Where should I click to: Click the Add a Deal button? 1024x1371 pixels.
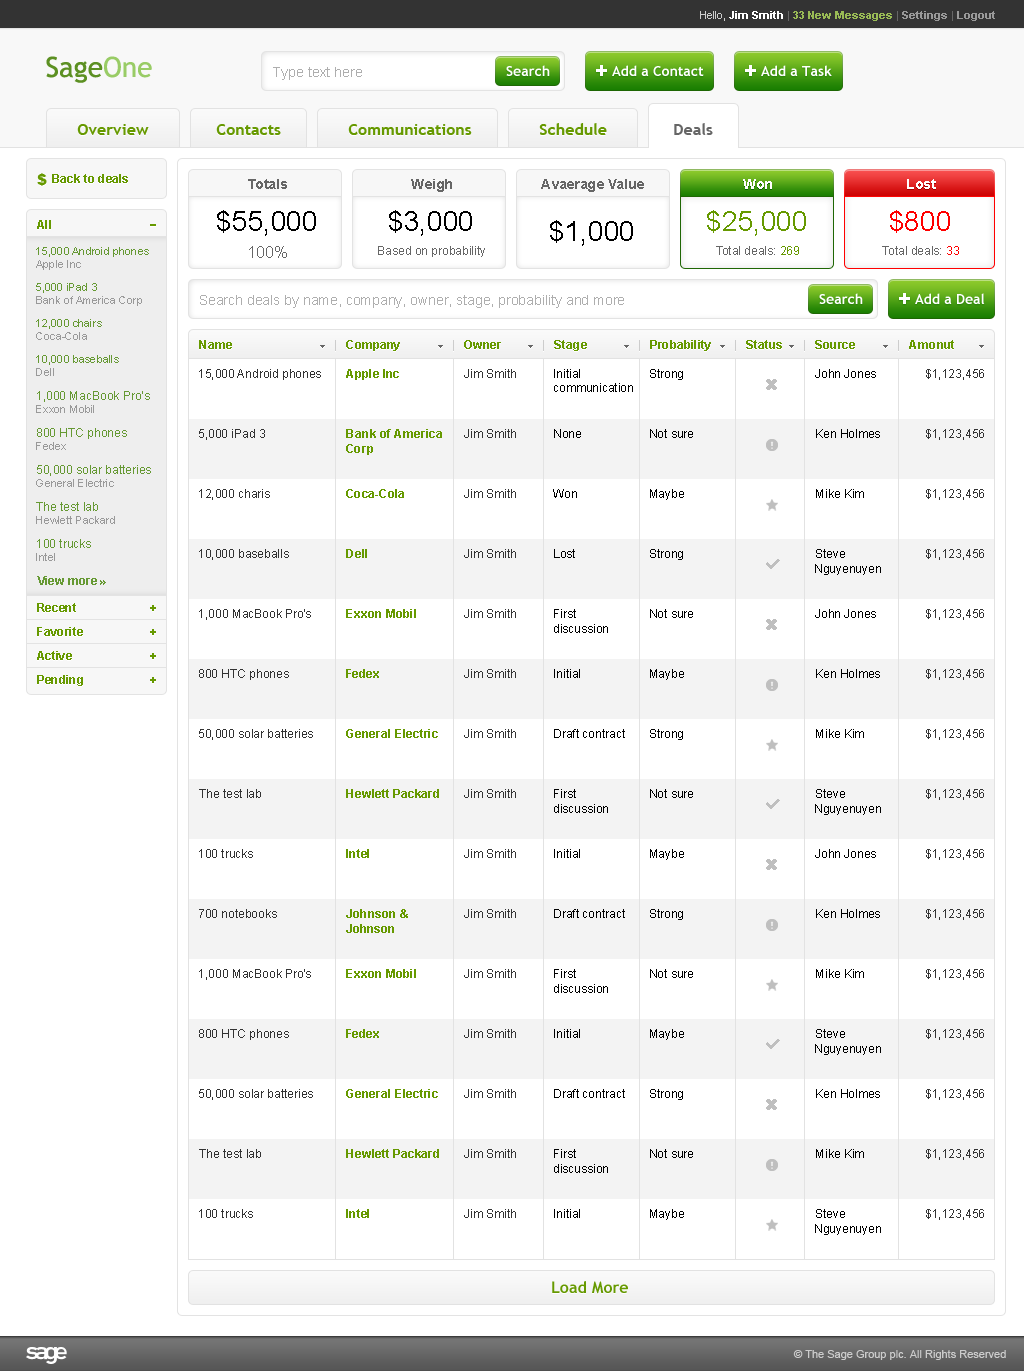(941, 299)
